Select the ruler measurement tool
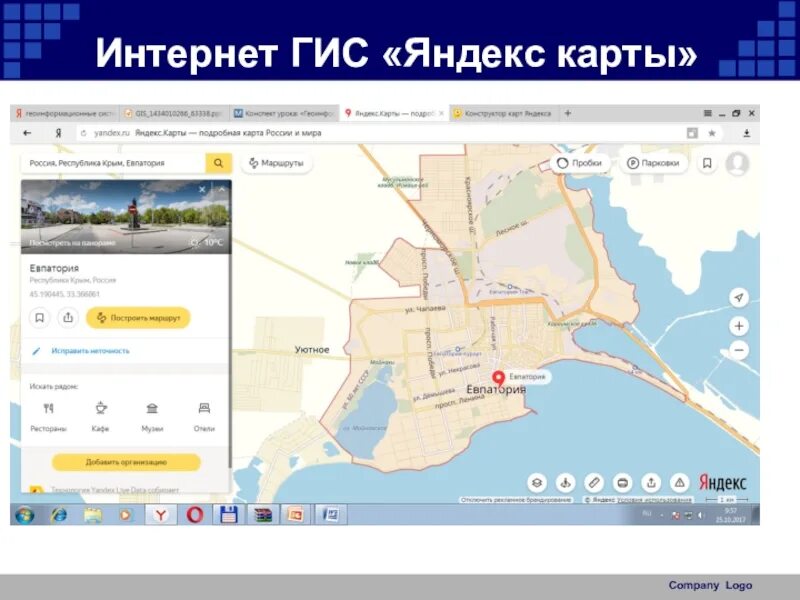The width and height of the screenshot is (800, 600). (594, 482)
